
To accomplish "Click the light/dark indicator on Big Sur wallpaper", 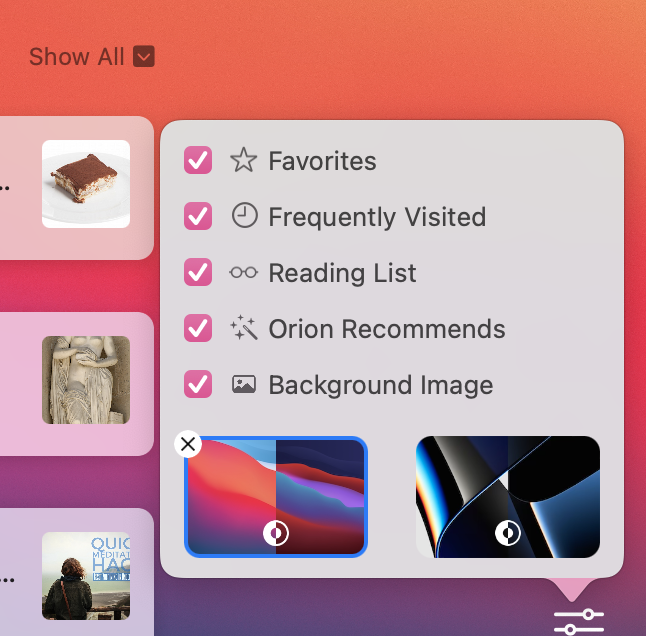I will pyautogui.click(x=276, y=533).
